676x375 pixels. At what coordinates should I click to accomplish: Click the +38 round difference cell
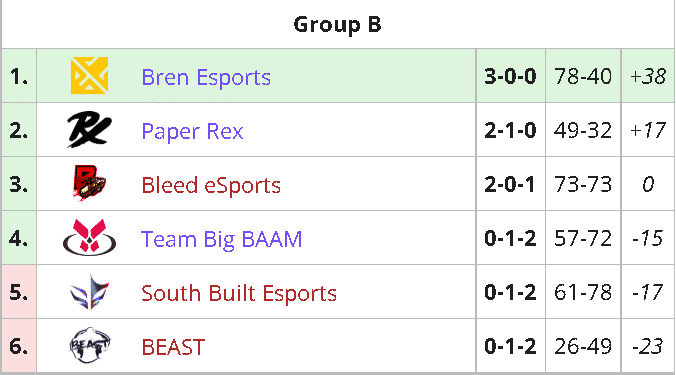[648, 76]
